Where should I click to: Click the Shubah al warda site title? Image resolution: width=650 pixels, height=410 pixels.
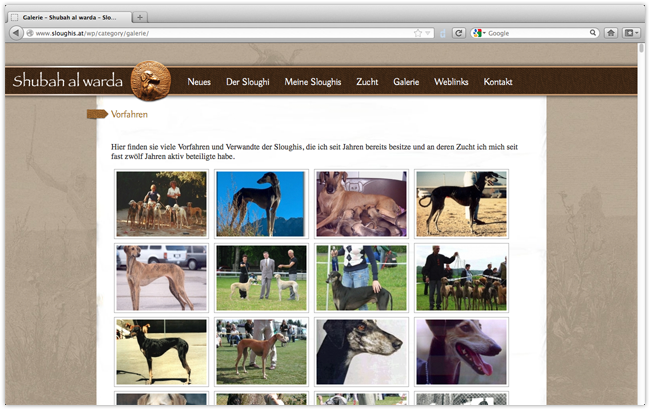[x=68, y=80]
